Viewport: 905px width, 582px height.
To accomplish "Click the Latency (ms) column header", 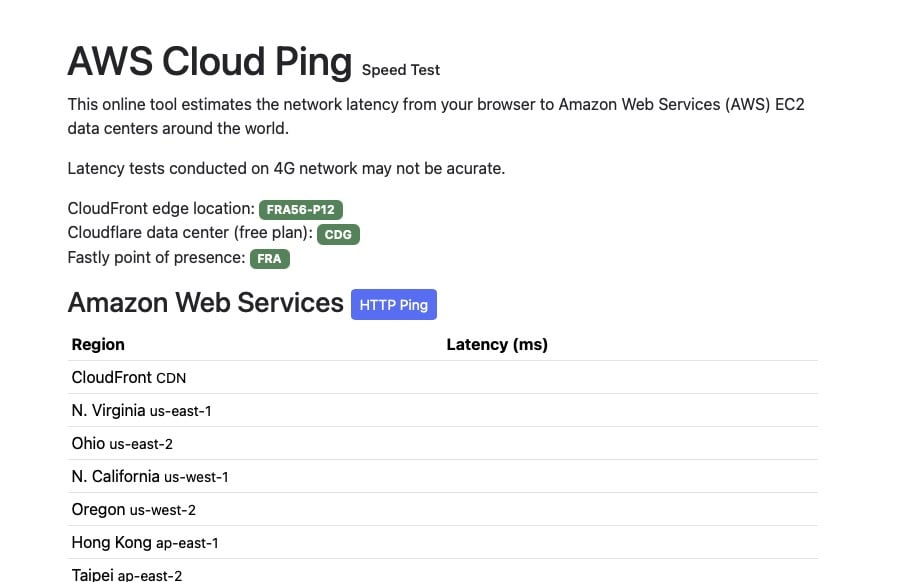I will point(497,345).
